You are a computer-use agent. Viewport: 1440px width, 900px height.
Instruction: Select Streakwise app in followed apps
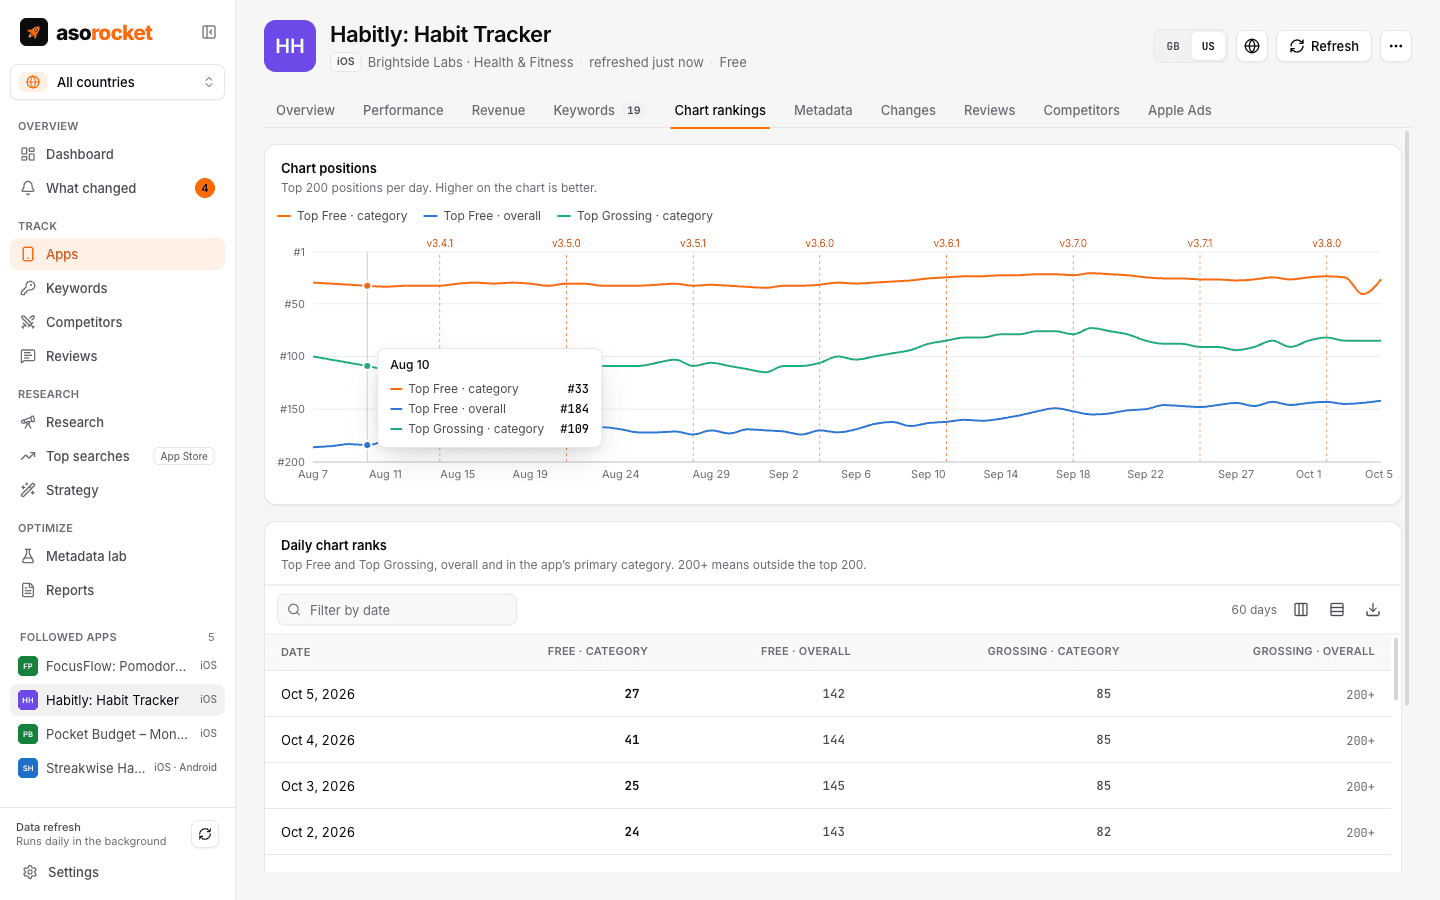tap(117, 768)
